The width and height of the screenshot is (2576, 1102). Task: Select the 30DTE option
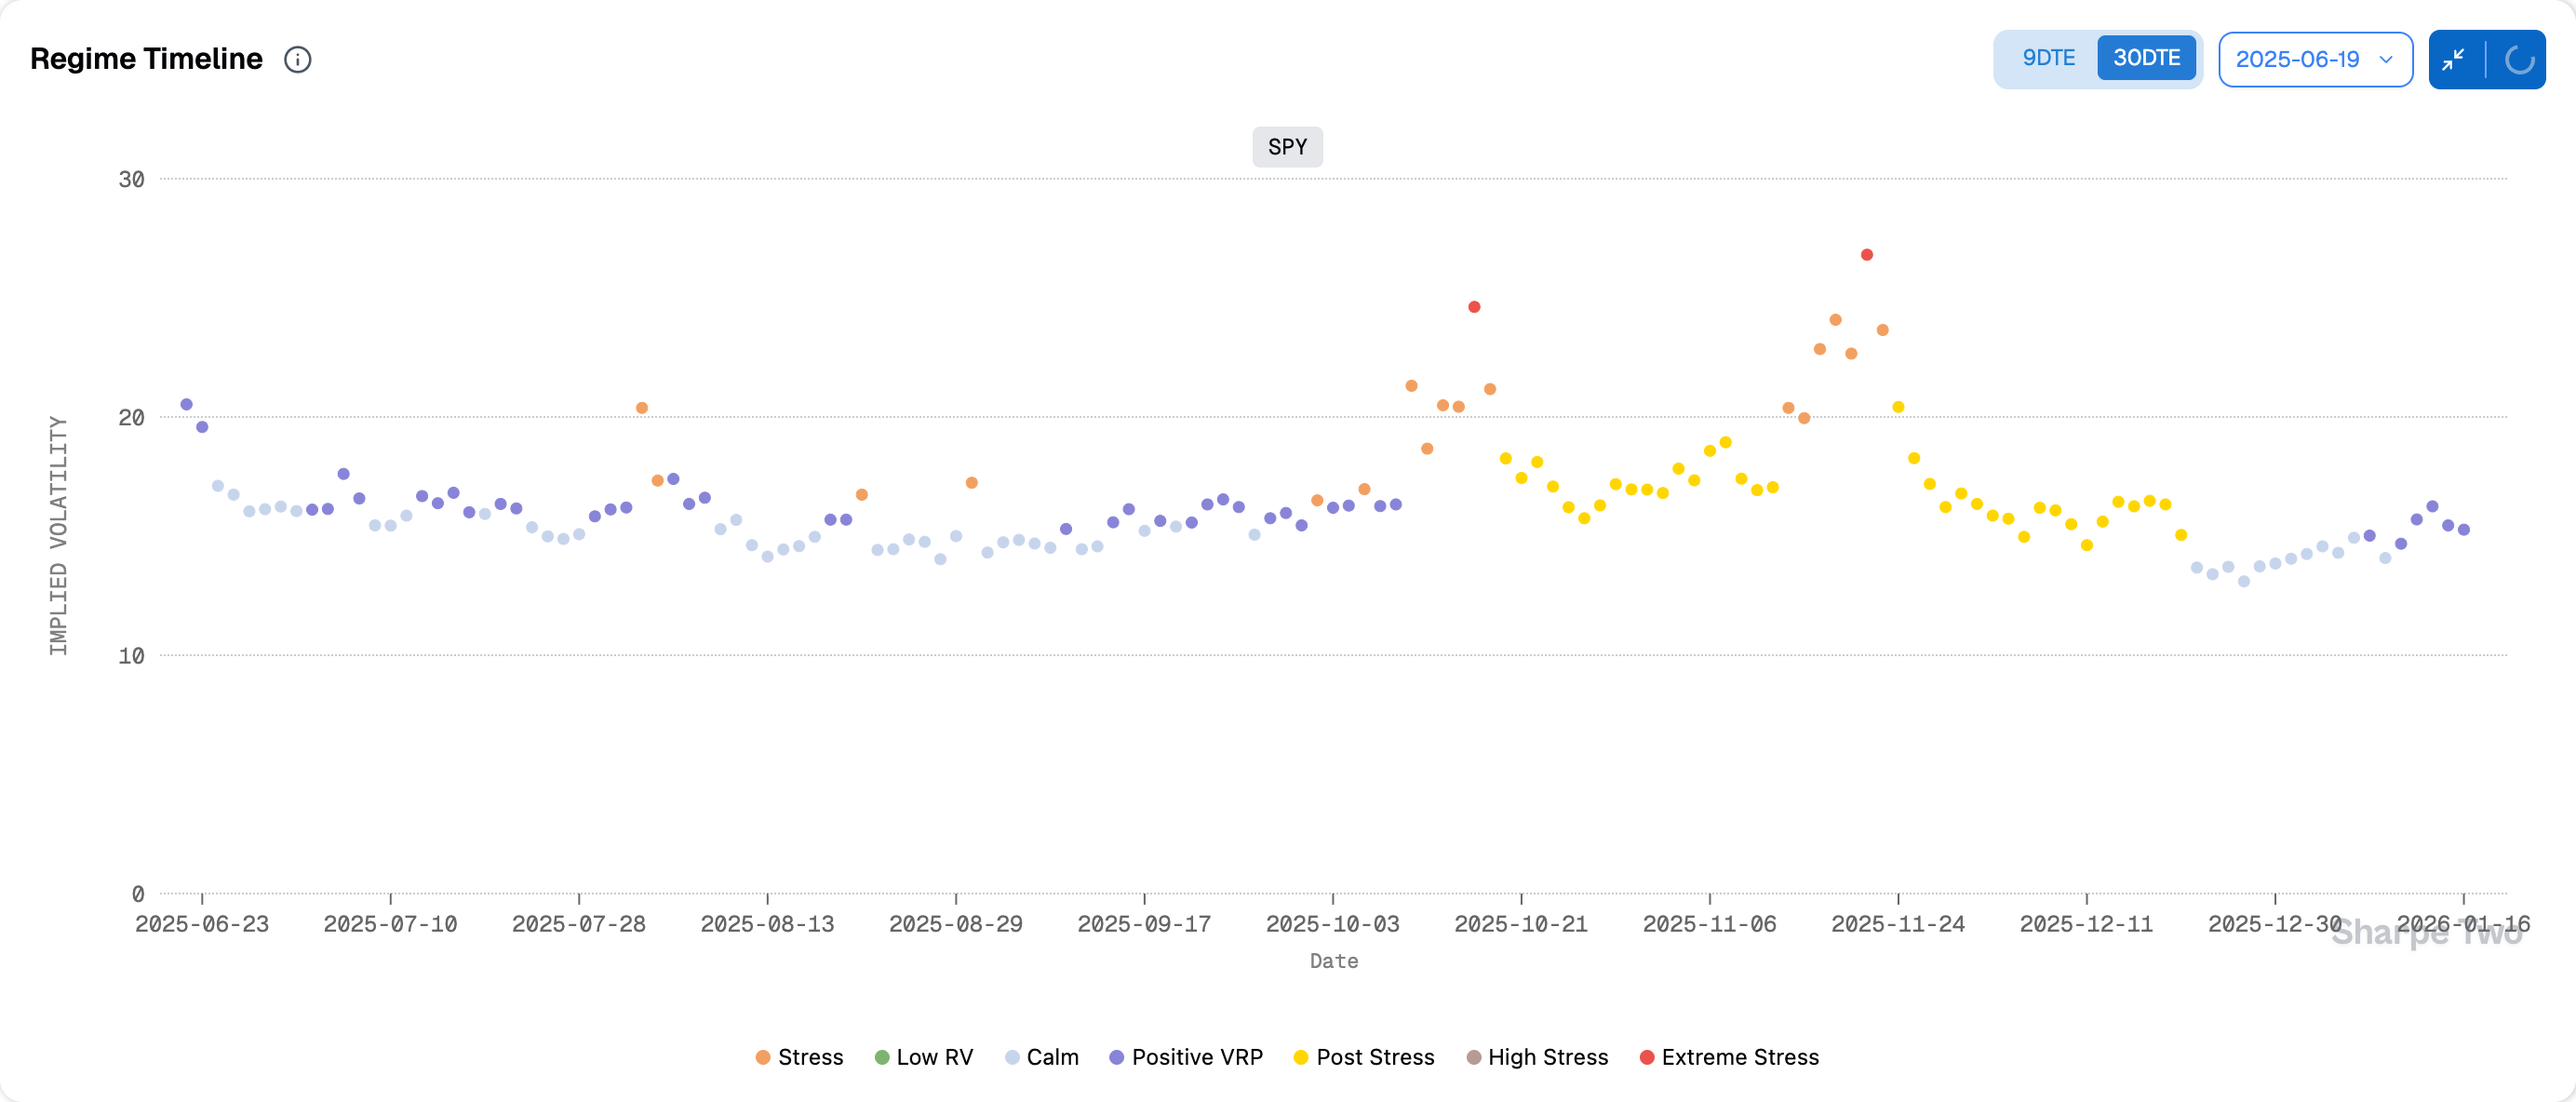pyautogui.click(x=2146, y=58)
